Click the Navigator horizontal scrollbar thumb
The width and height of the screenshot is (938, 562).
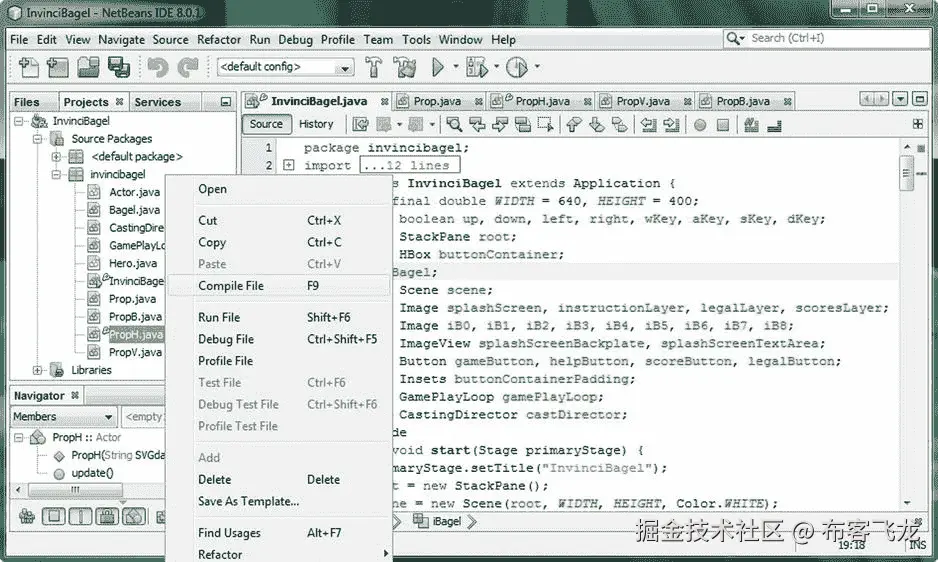(x=75, y=490)
